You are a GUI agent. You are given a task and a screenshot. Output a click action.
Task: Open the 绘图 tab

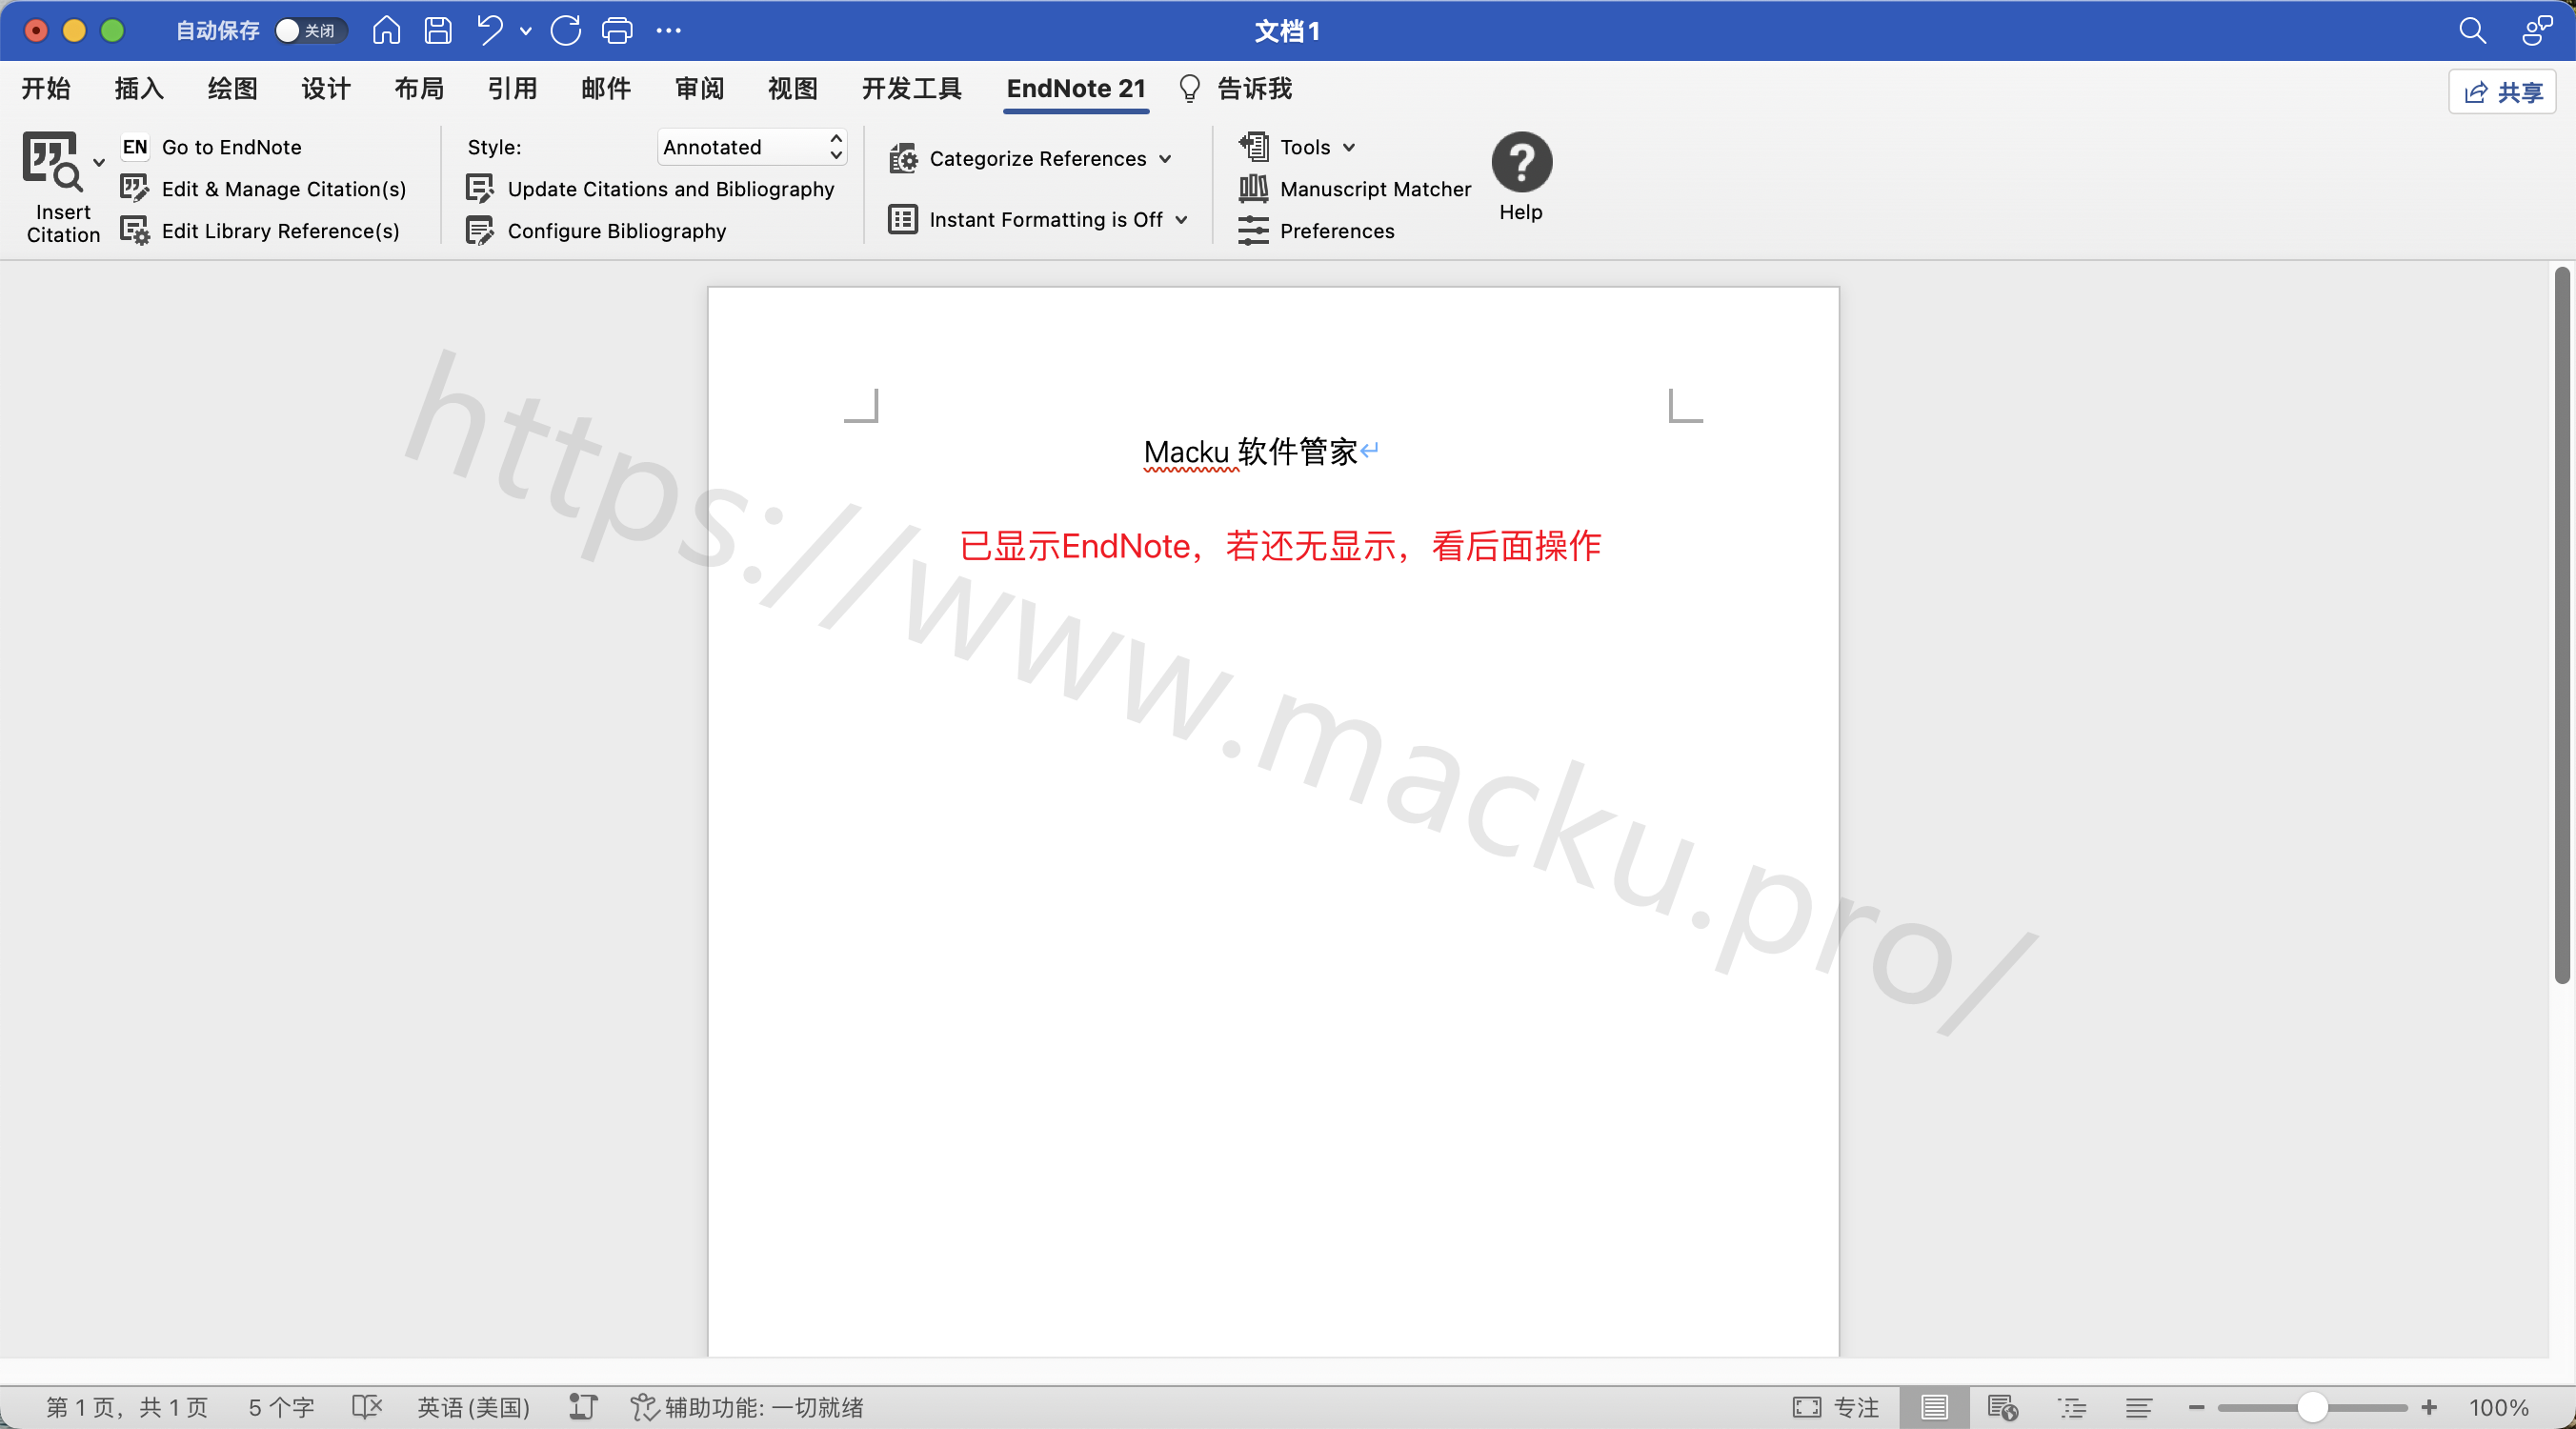click(233, 89)
